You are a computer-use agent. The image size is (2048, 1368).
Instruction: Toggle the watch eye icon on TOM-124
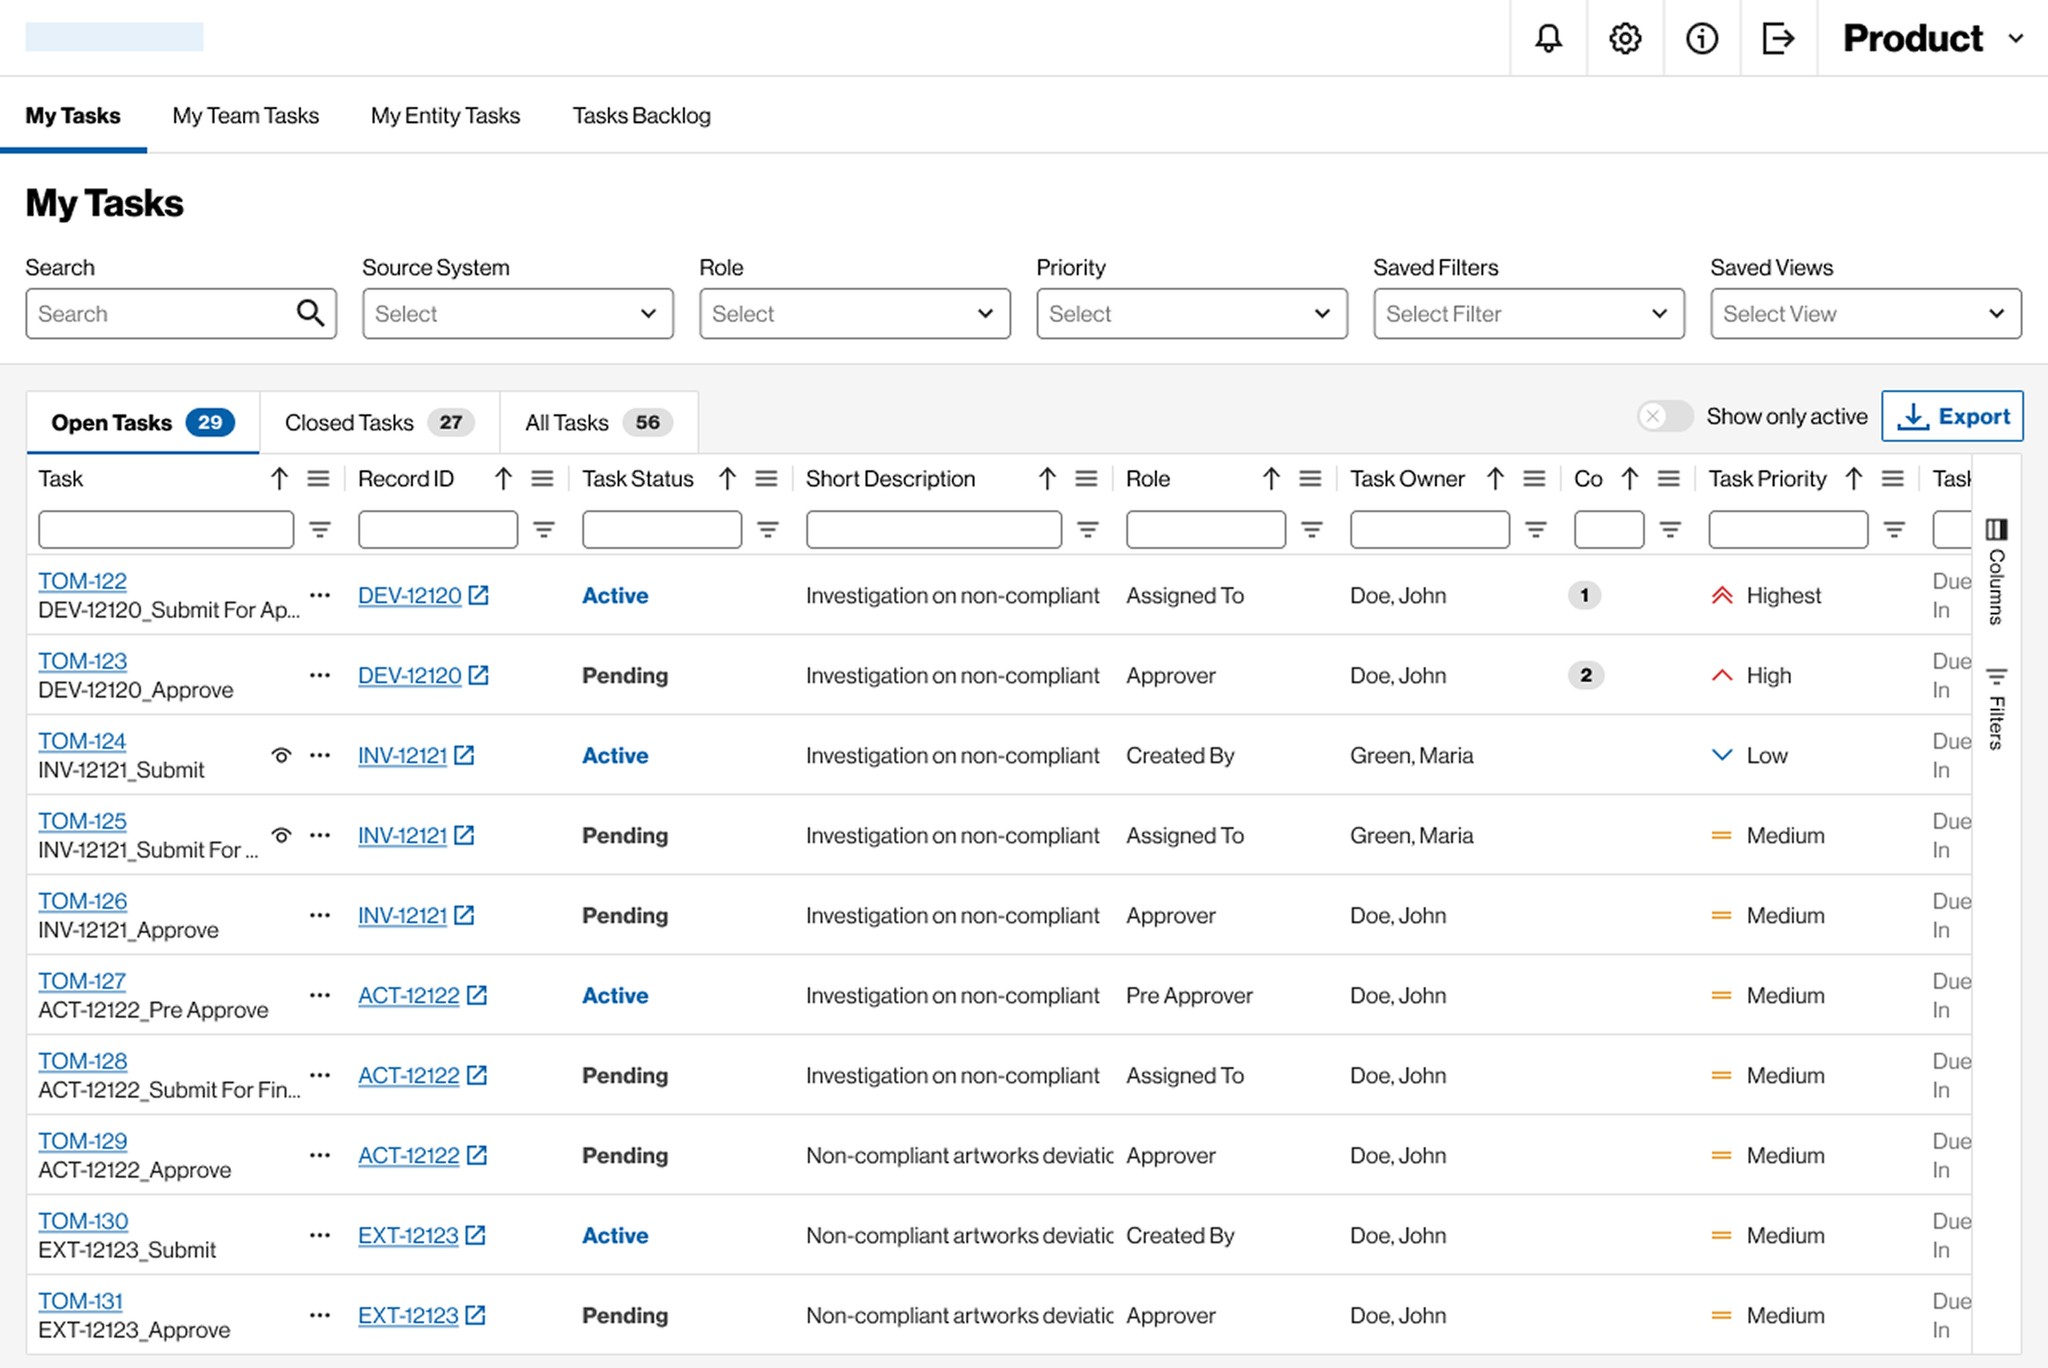click(282, 755)
